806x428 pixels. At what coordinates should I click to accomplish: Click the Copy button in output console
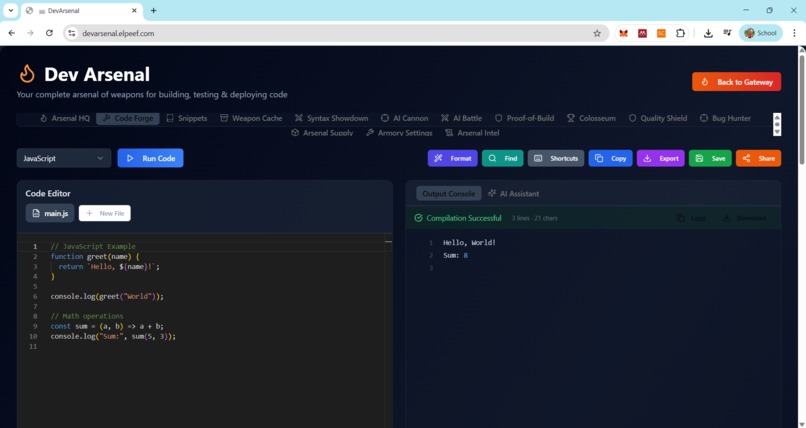pyautogui.click(x=691, y=218)
